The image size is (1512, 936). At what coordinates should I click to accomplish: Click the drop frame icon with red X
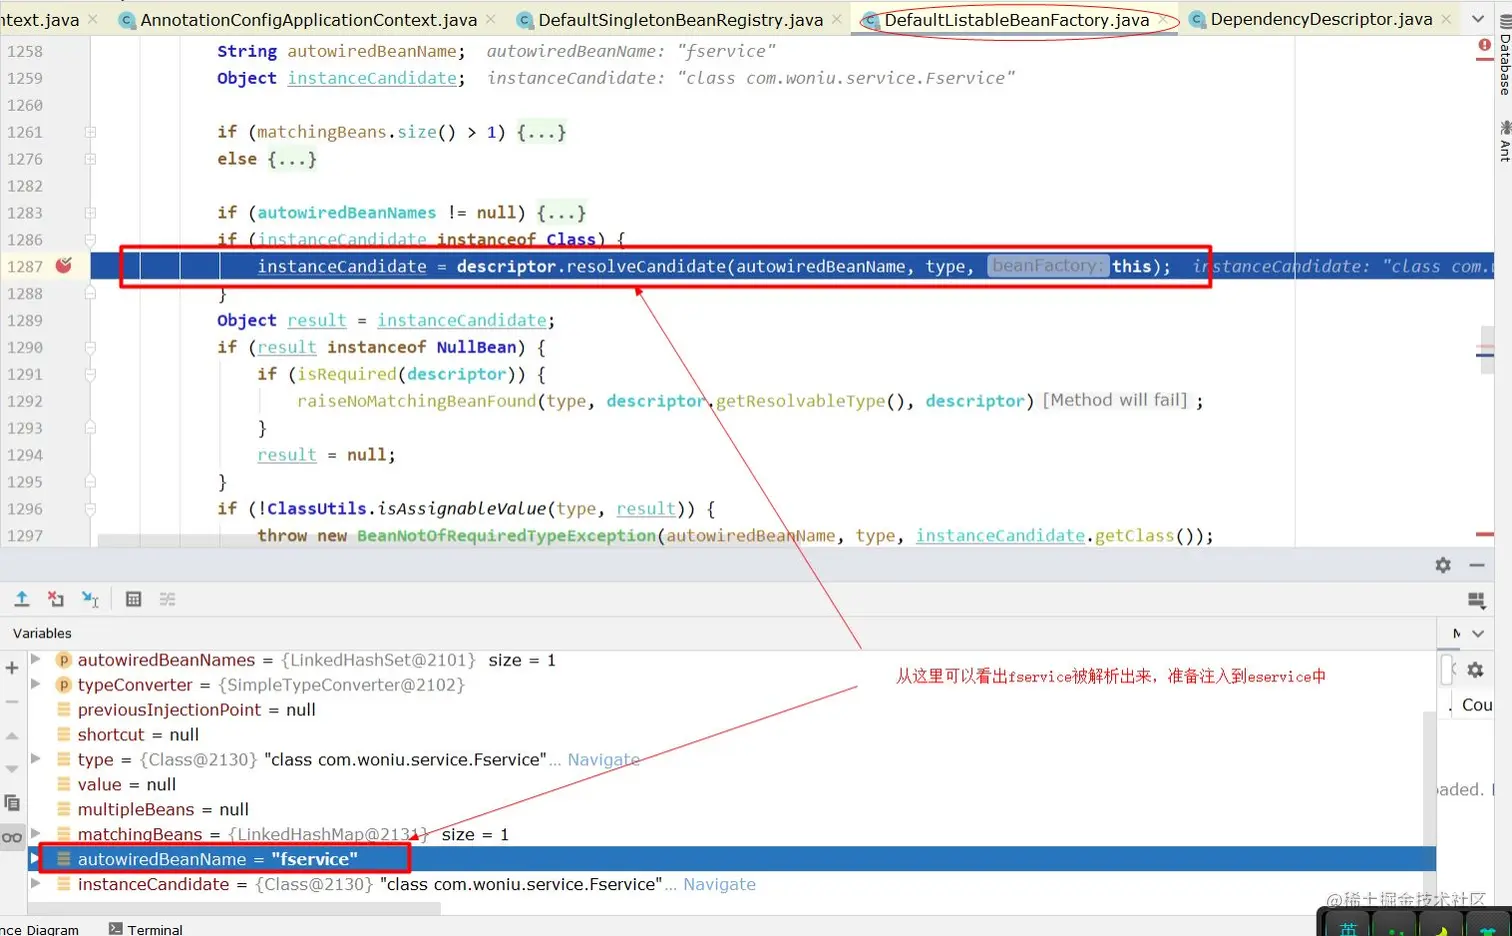[x=56, y=599]
